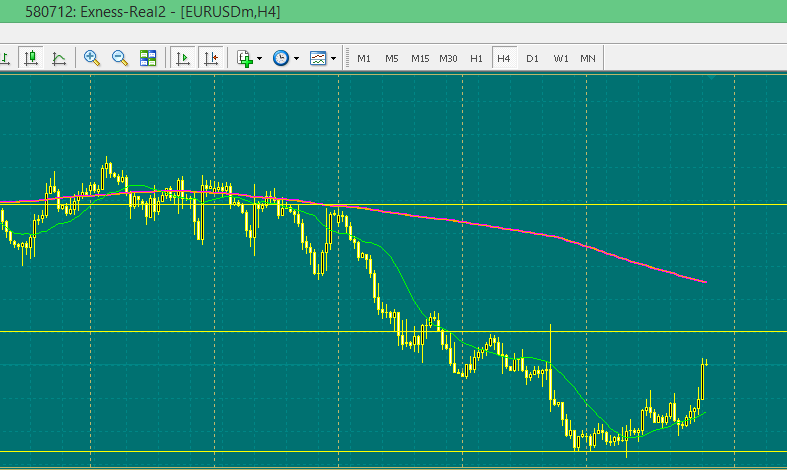Screen dimensions: 787x470
Task: Tile the chart windows
Action: click(148, 58)
